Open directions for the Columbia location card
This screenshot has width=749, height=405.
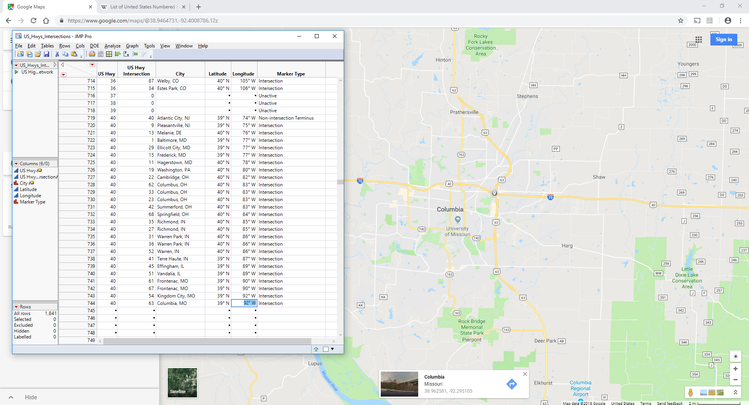[x=511, y=384]
